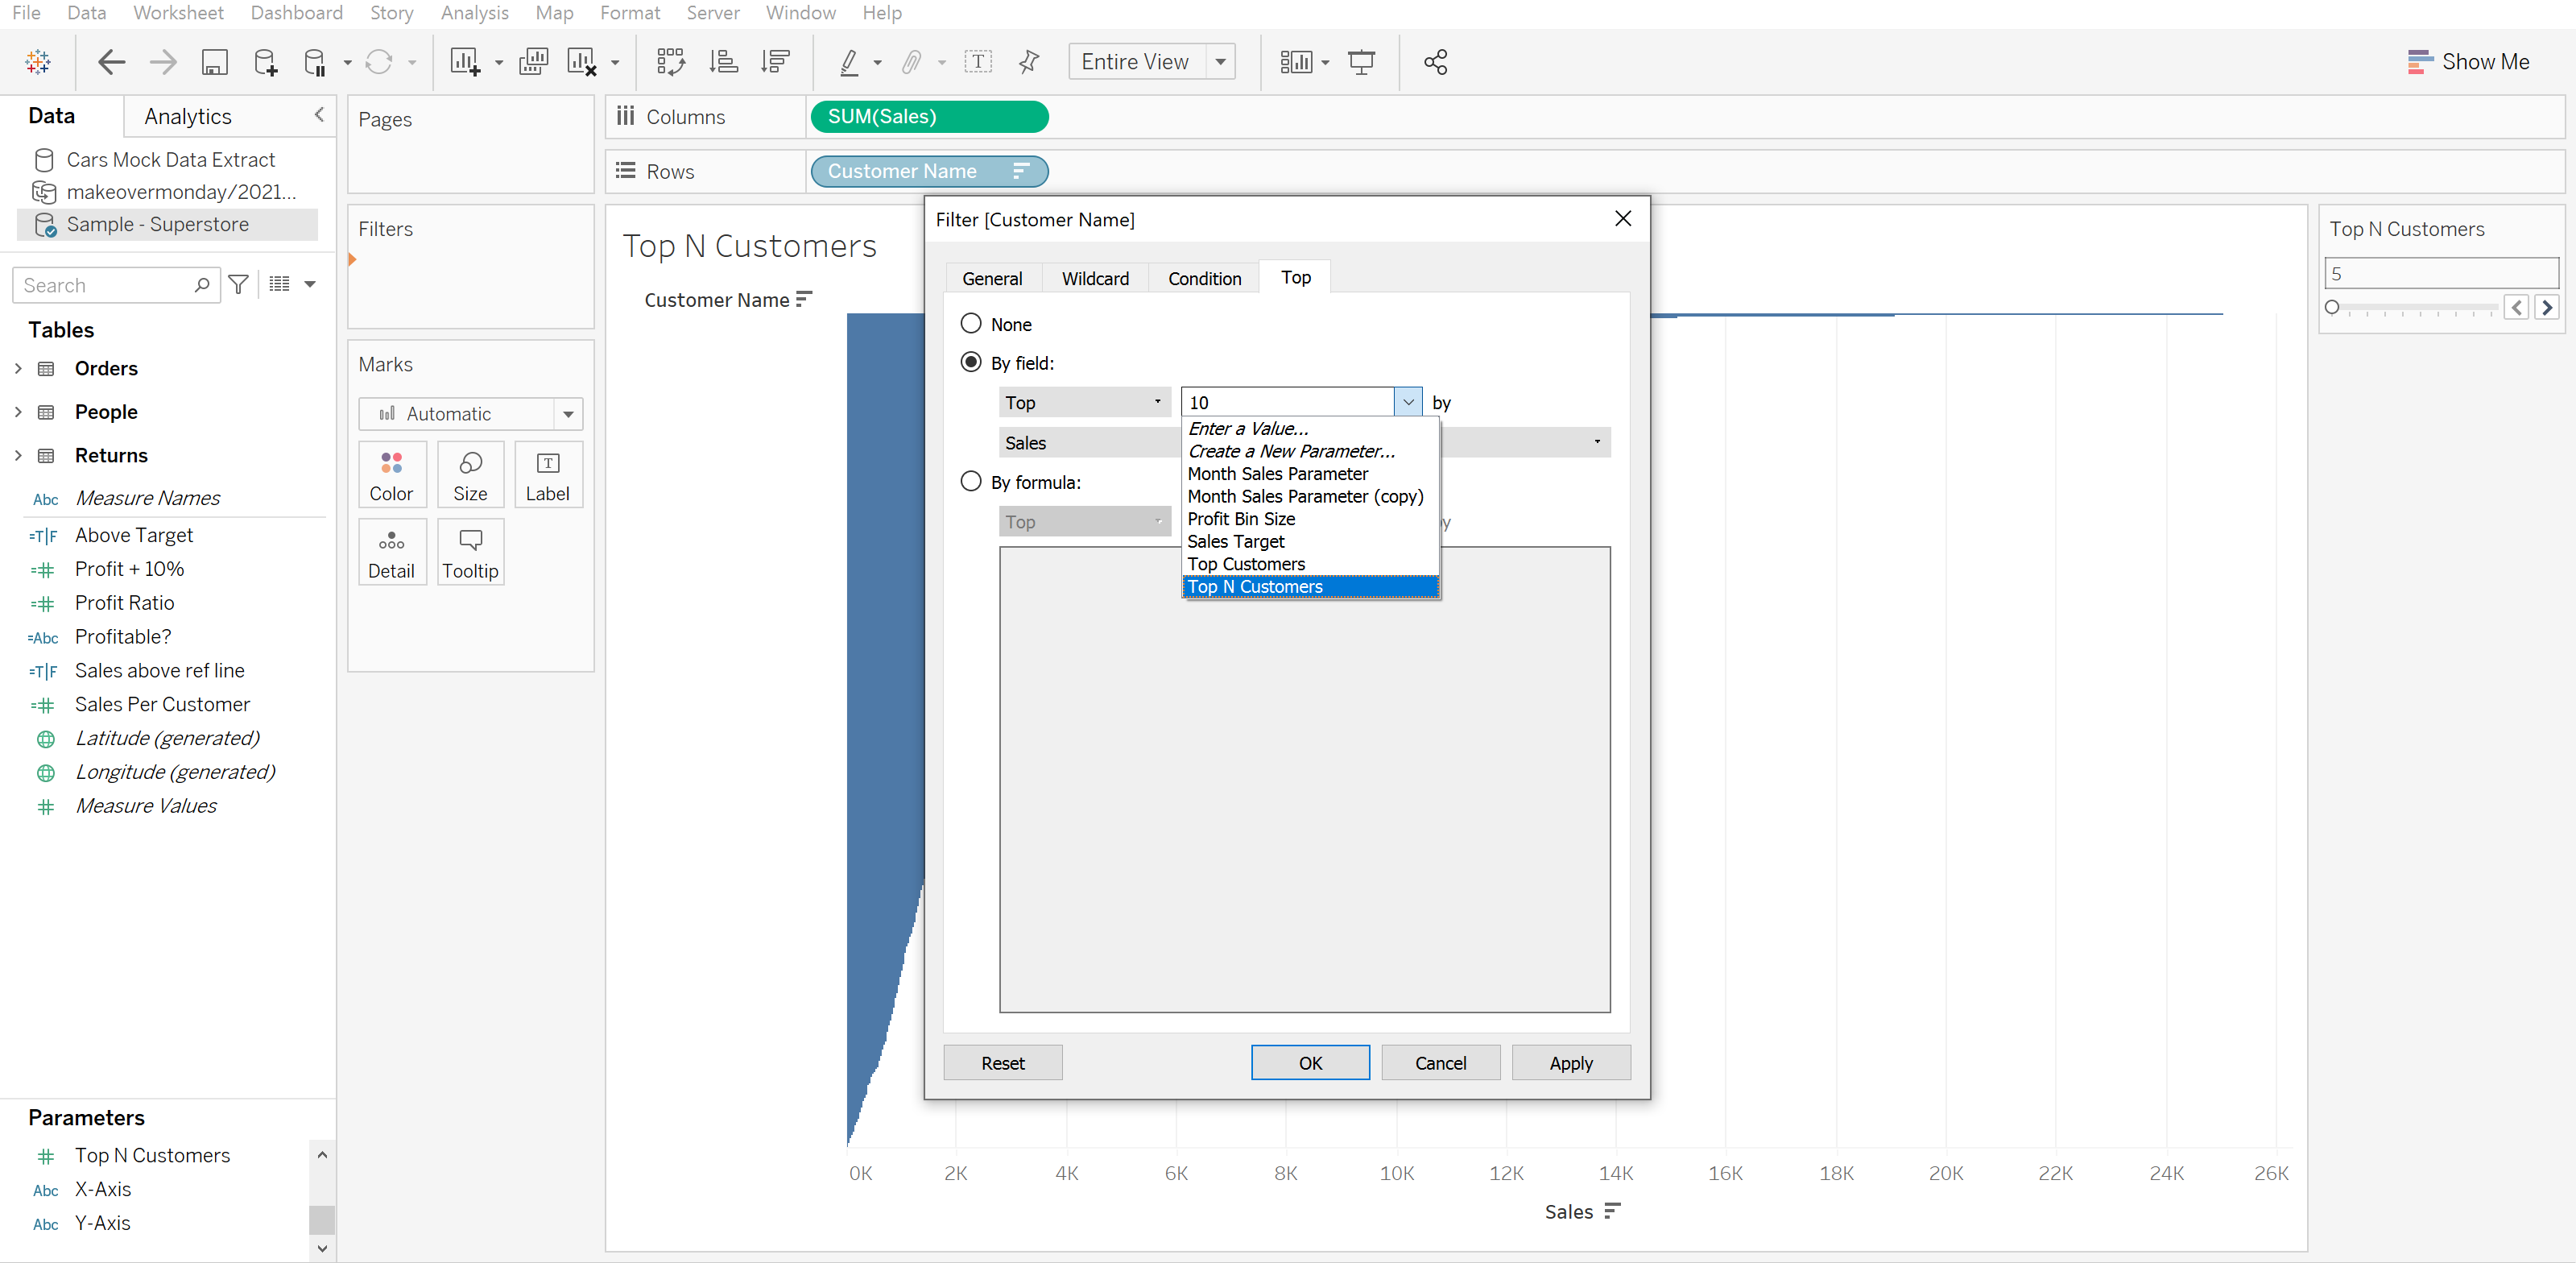Choose Top N Customers from dropdown list

(x=1310, y=587)
